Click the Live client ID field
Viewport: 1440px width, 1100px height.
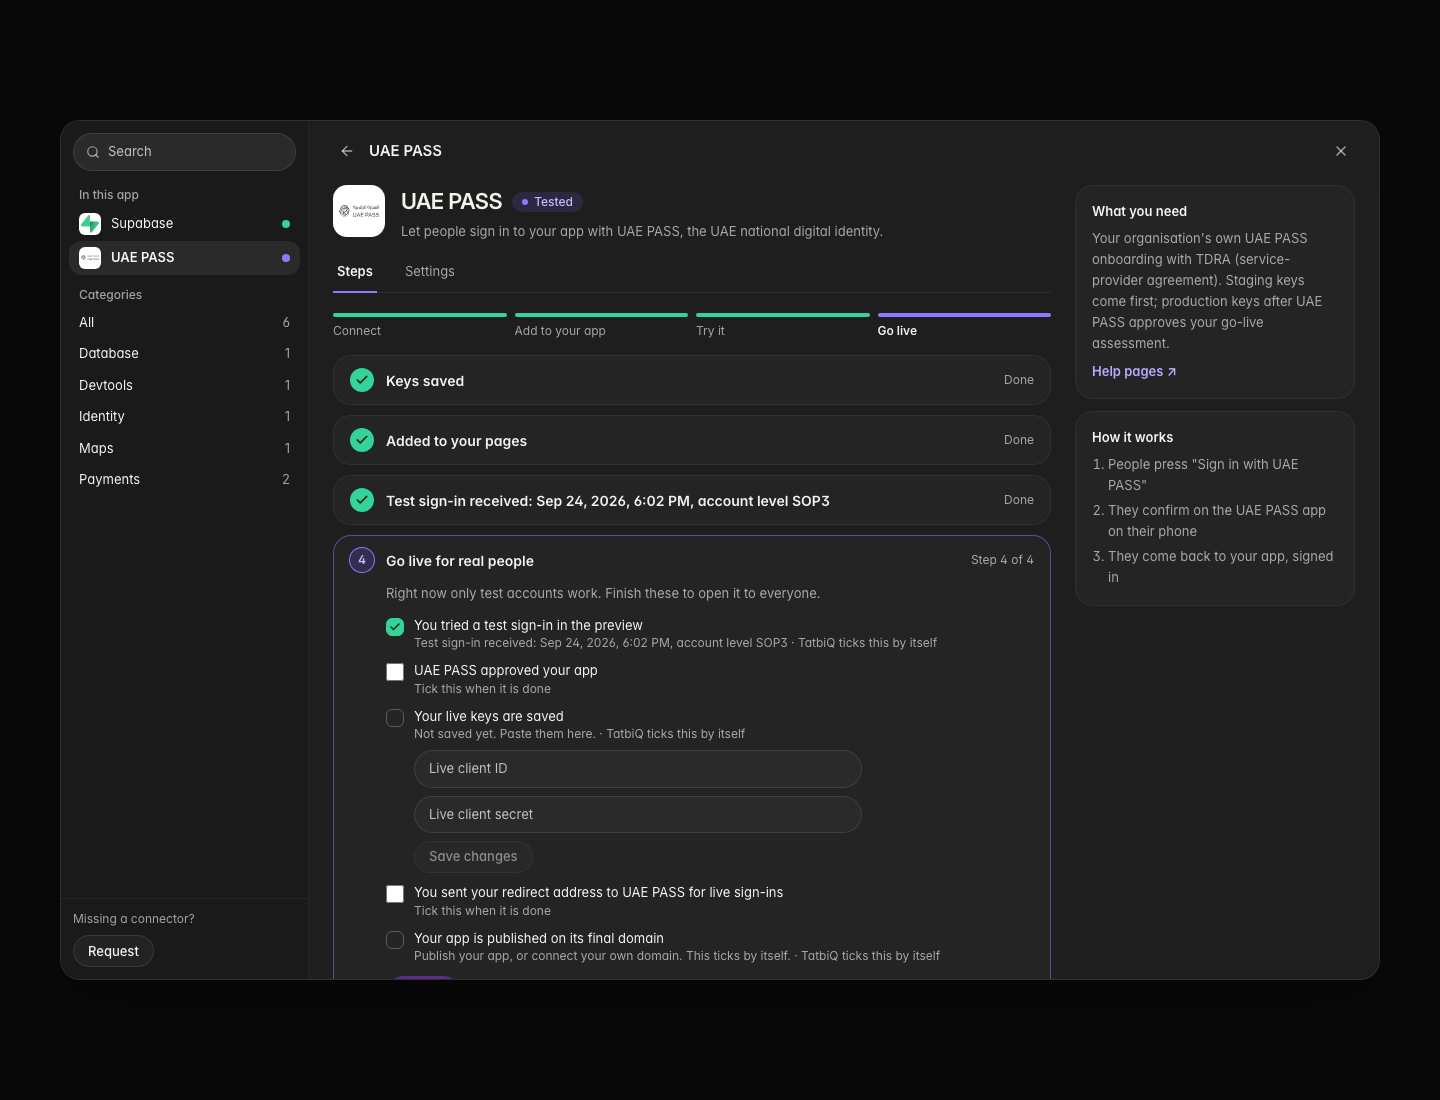pos(638,769)
